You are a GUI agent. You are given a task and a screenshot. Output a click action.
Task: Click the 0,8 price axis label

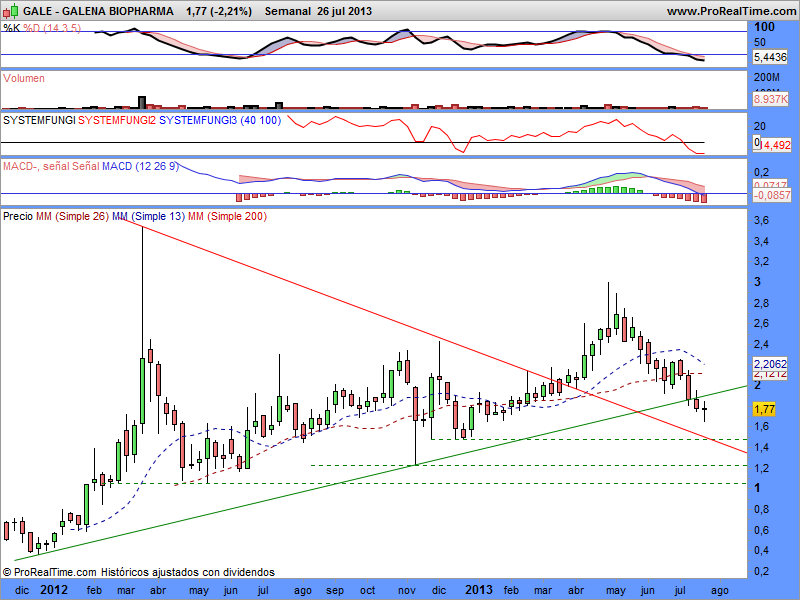coord(762,509)
